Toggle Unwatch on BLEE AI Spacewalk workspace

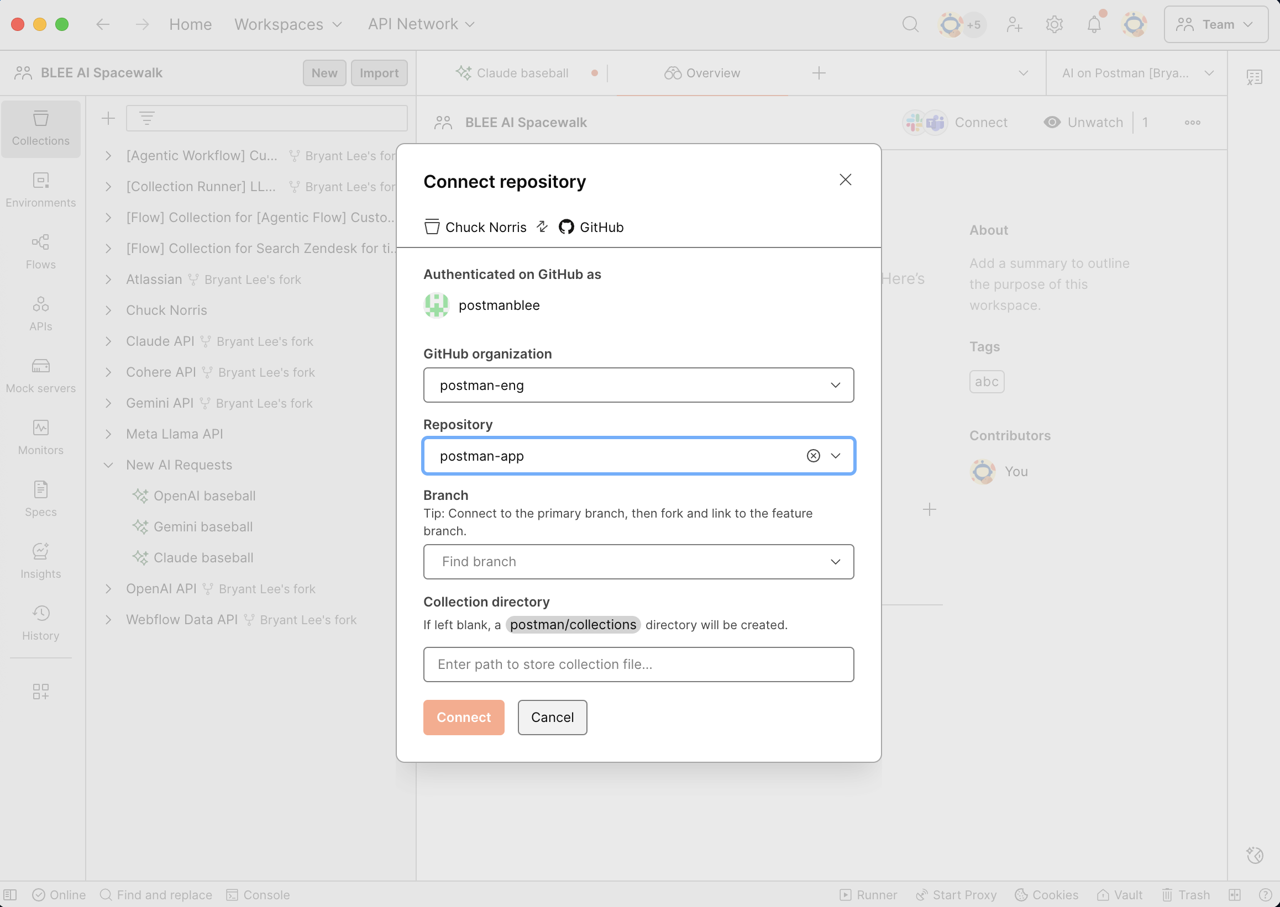1083,122
